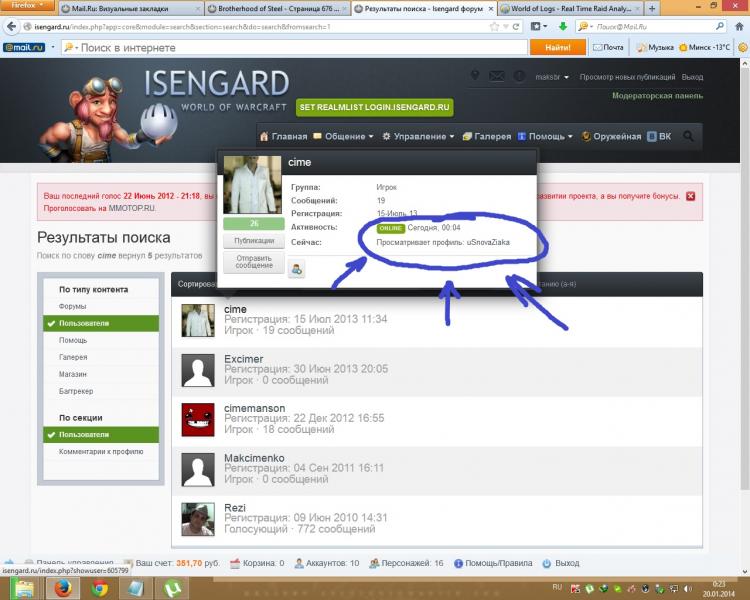Open Корзина: 0 in bottom bar
The height and width of the screenshot is (600, 750).
(x=257, y=563)
